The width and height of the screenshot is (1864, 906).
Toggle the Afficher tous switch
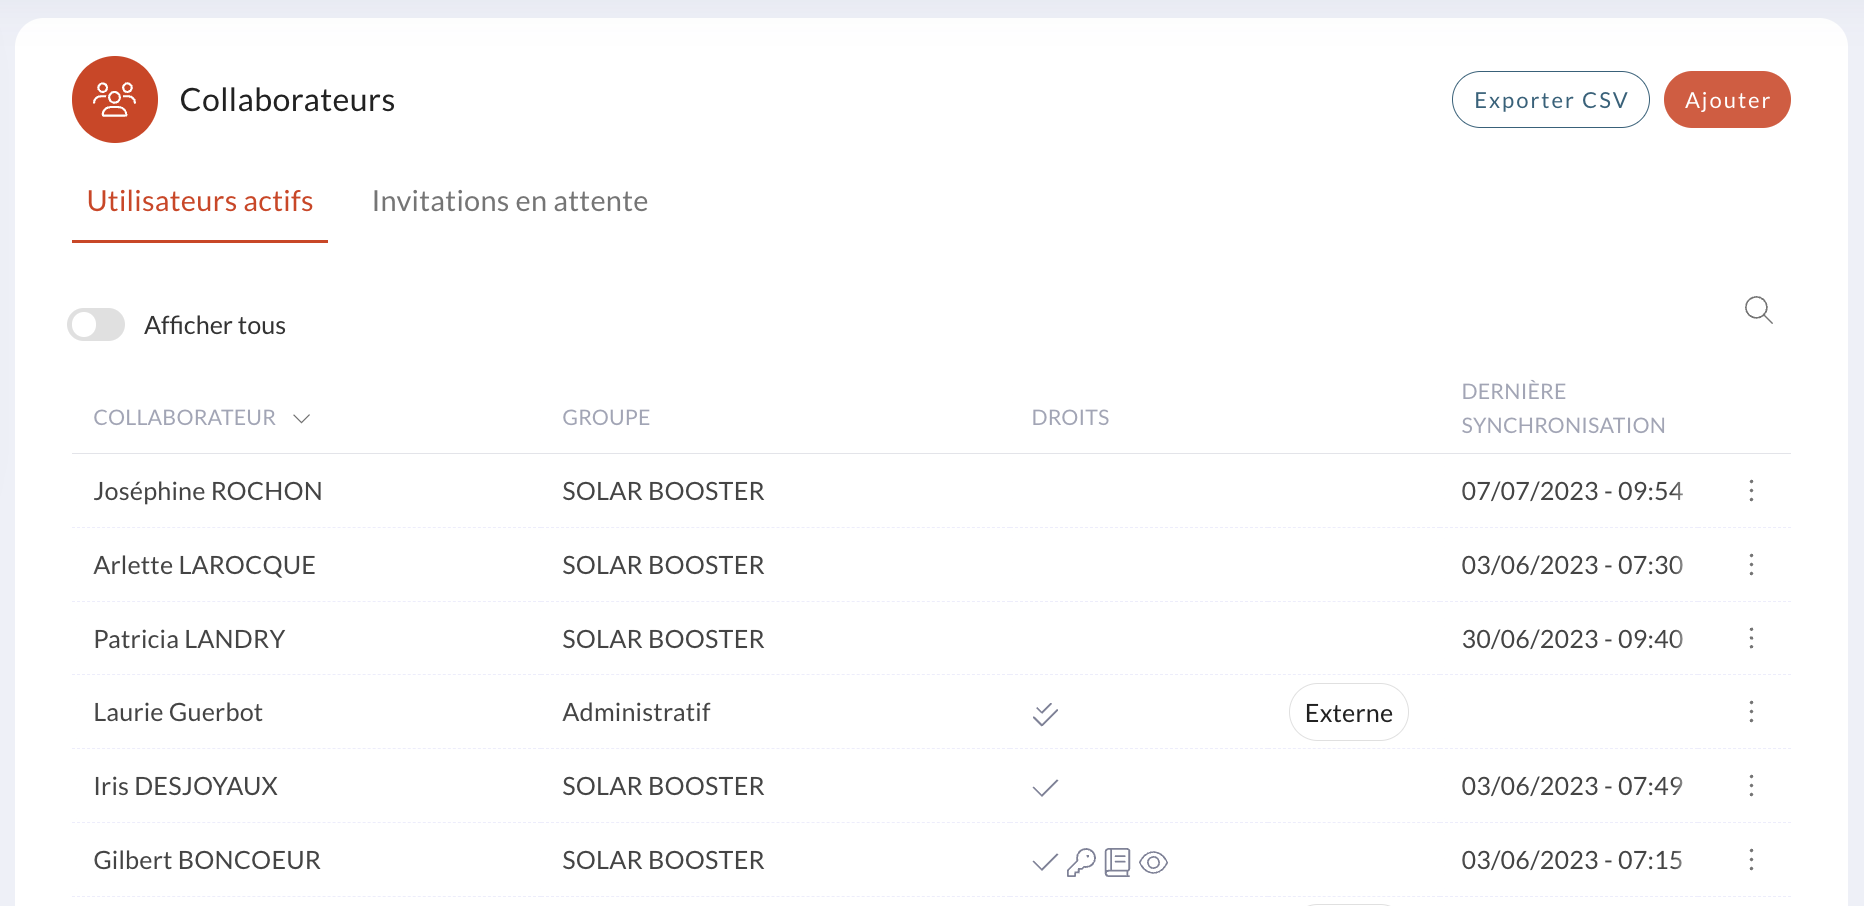(96, 325)
